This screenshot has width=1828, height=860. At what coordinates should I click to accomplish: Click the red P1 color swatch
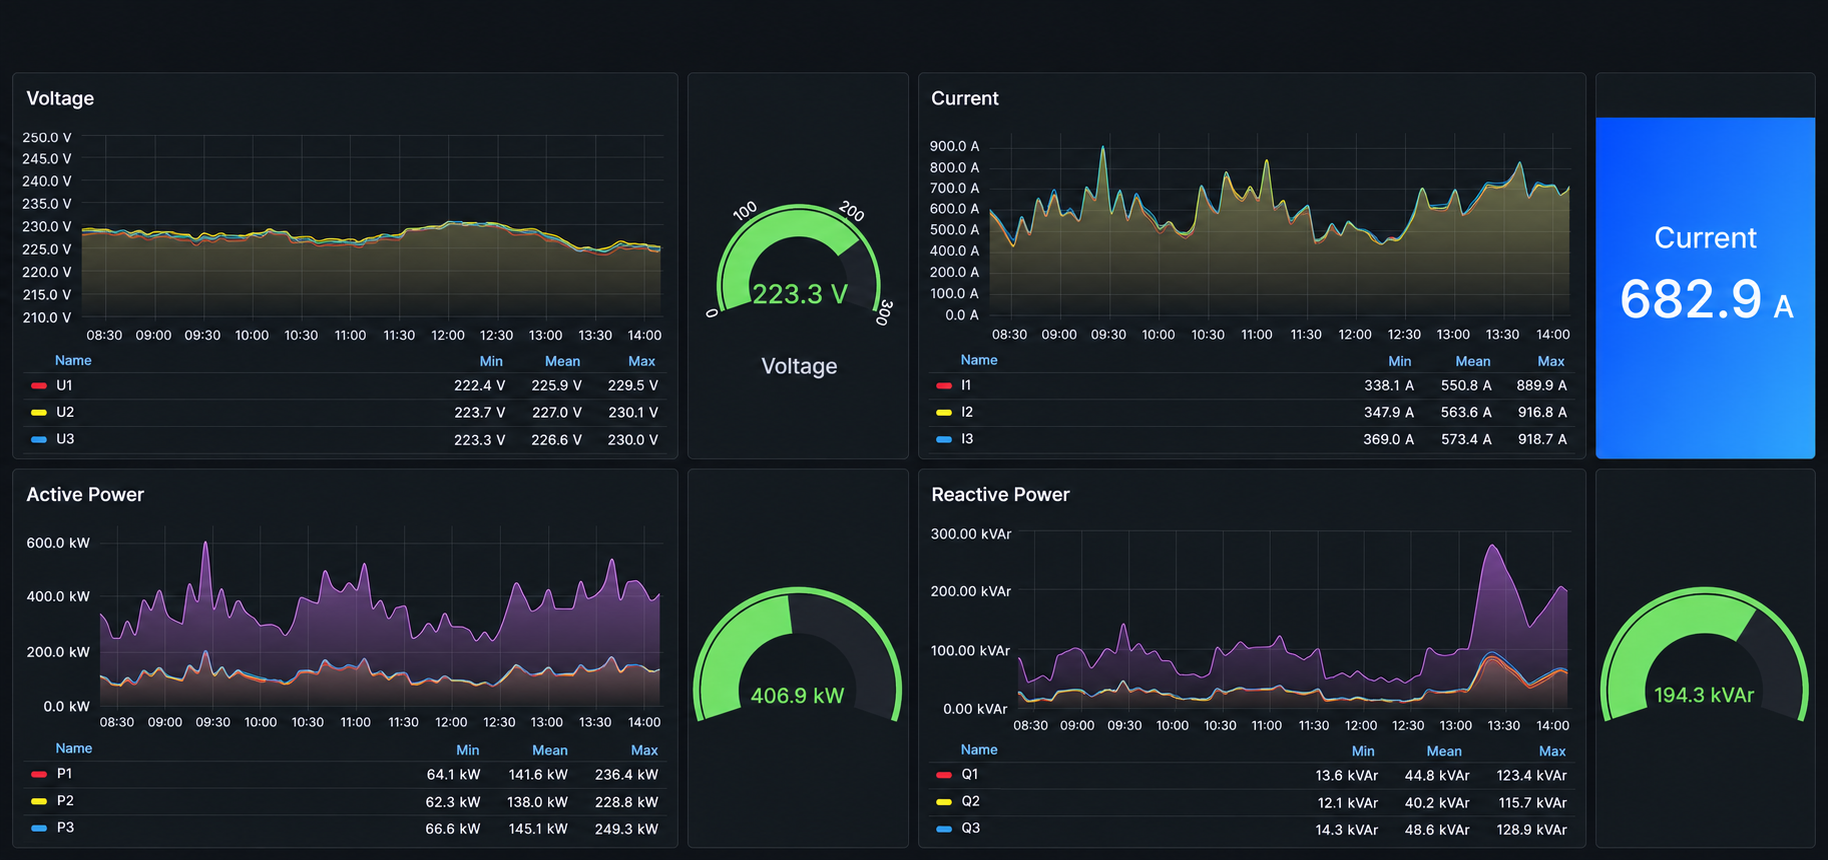(x=39, y=774)
